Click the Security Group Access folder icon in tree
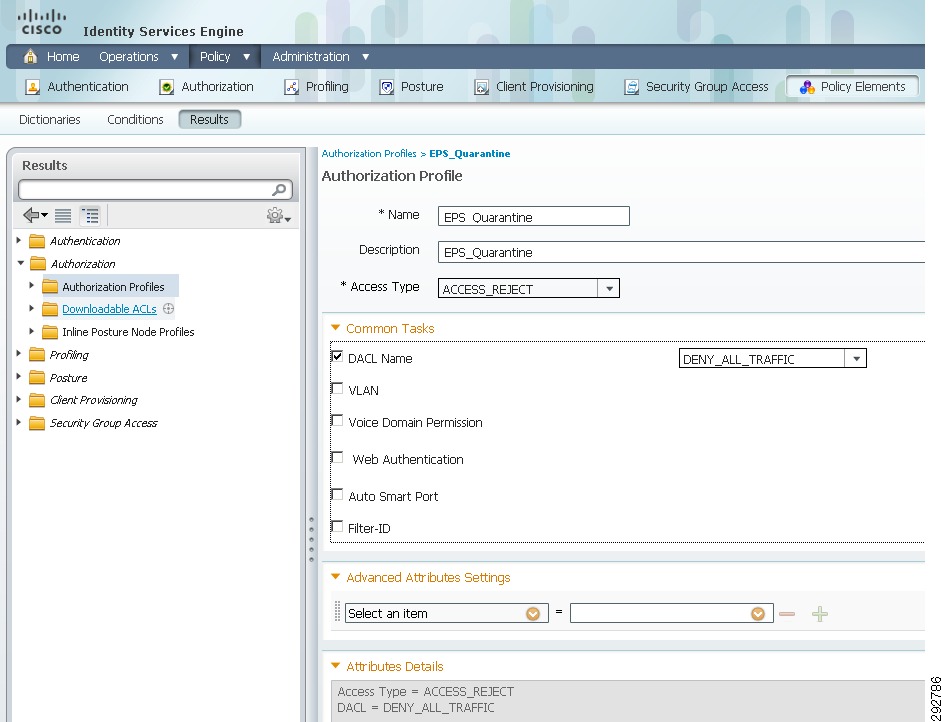941x722 pixels. [37, 423]
